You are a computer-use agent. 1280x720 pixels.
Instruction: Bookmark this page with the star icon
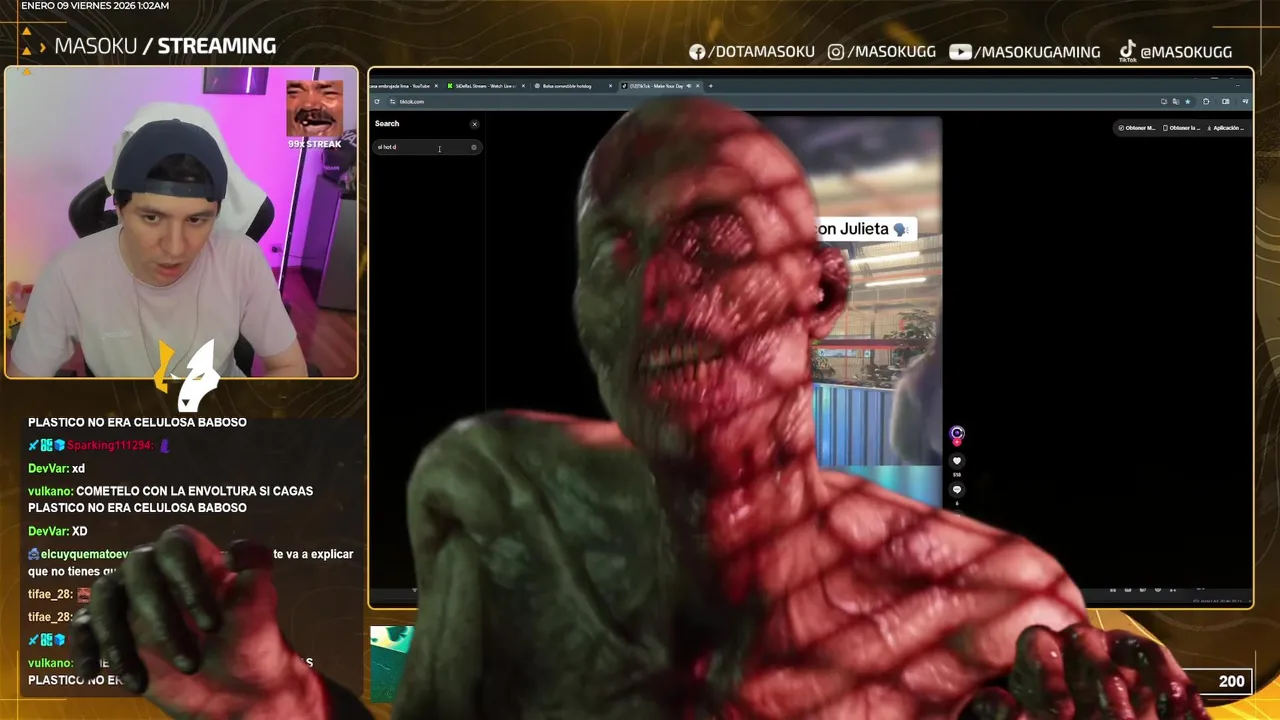pyautogui.click(x=1188, y=101)
